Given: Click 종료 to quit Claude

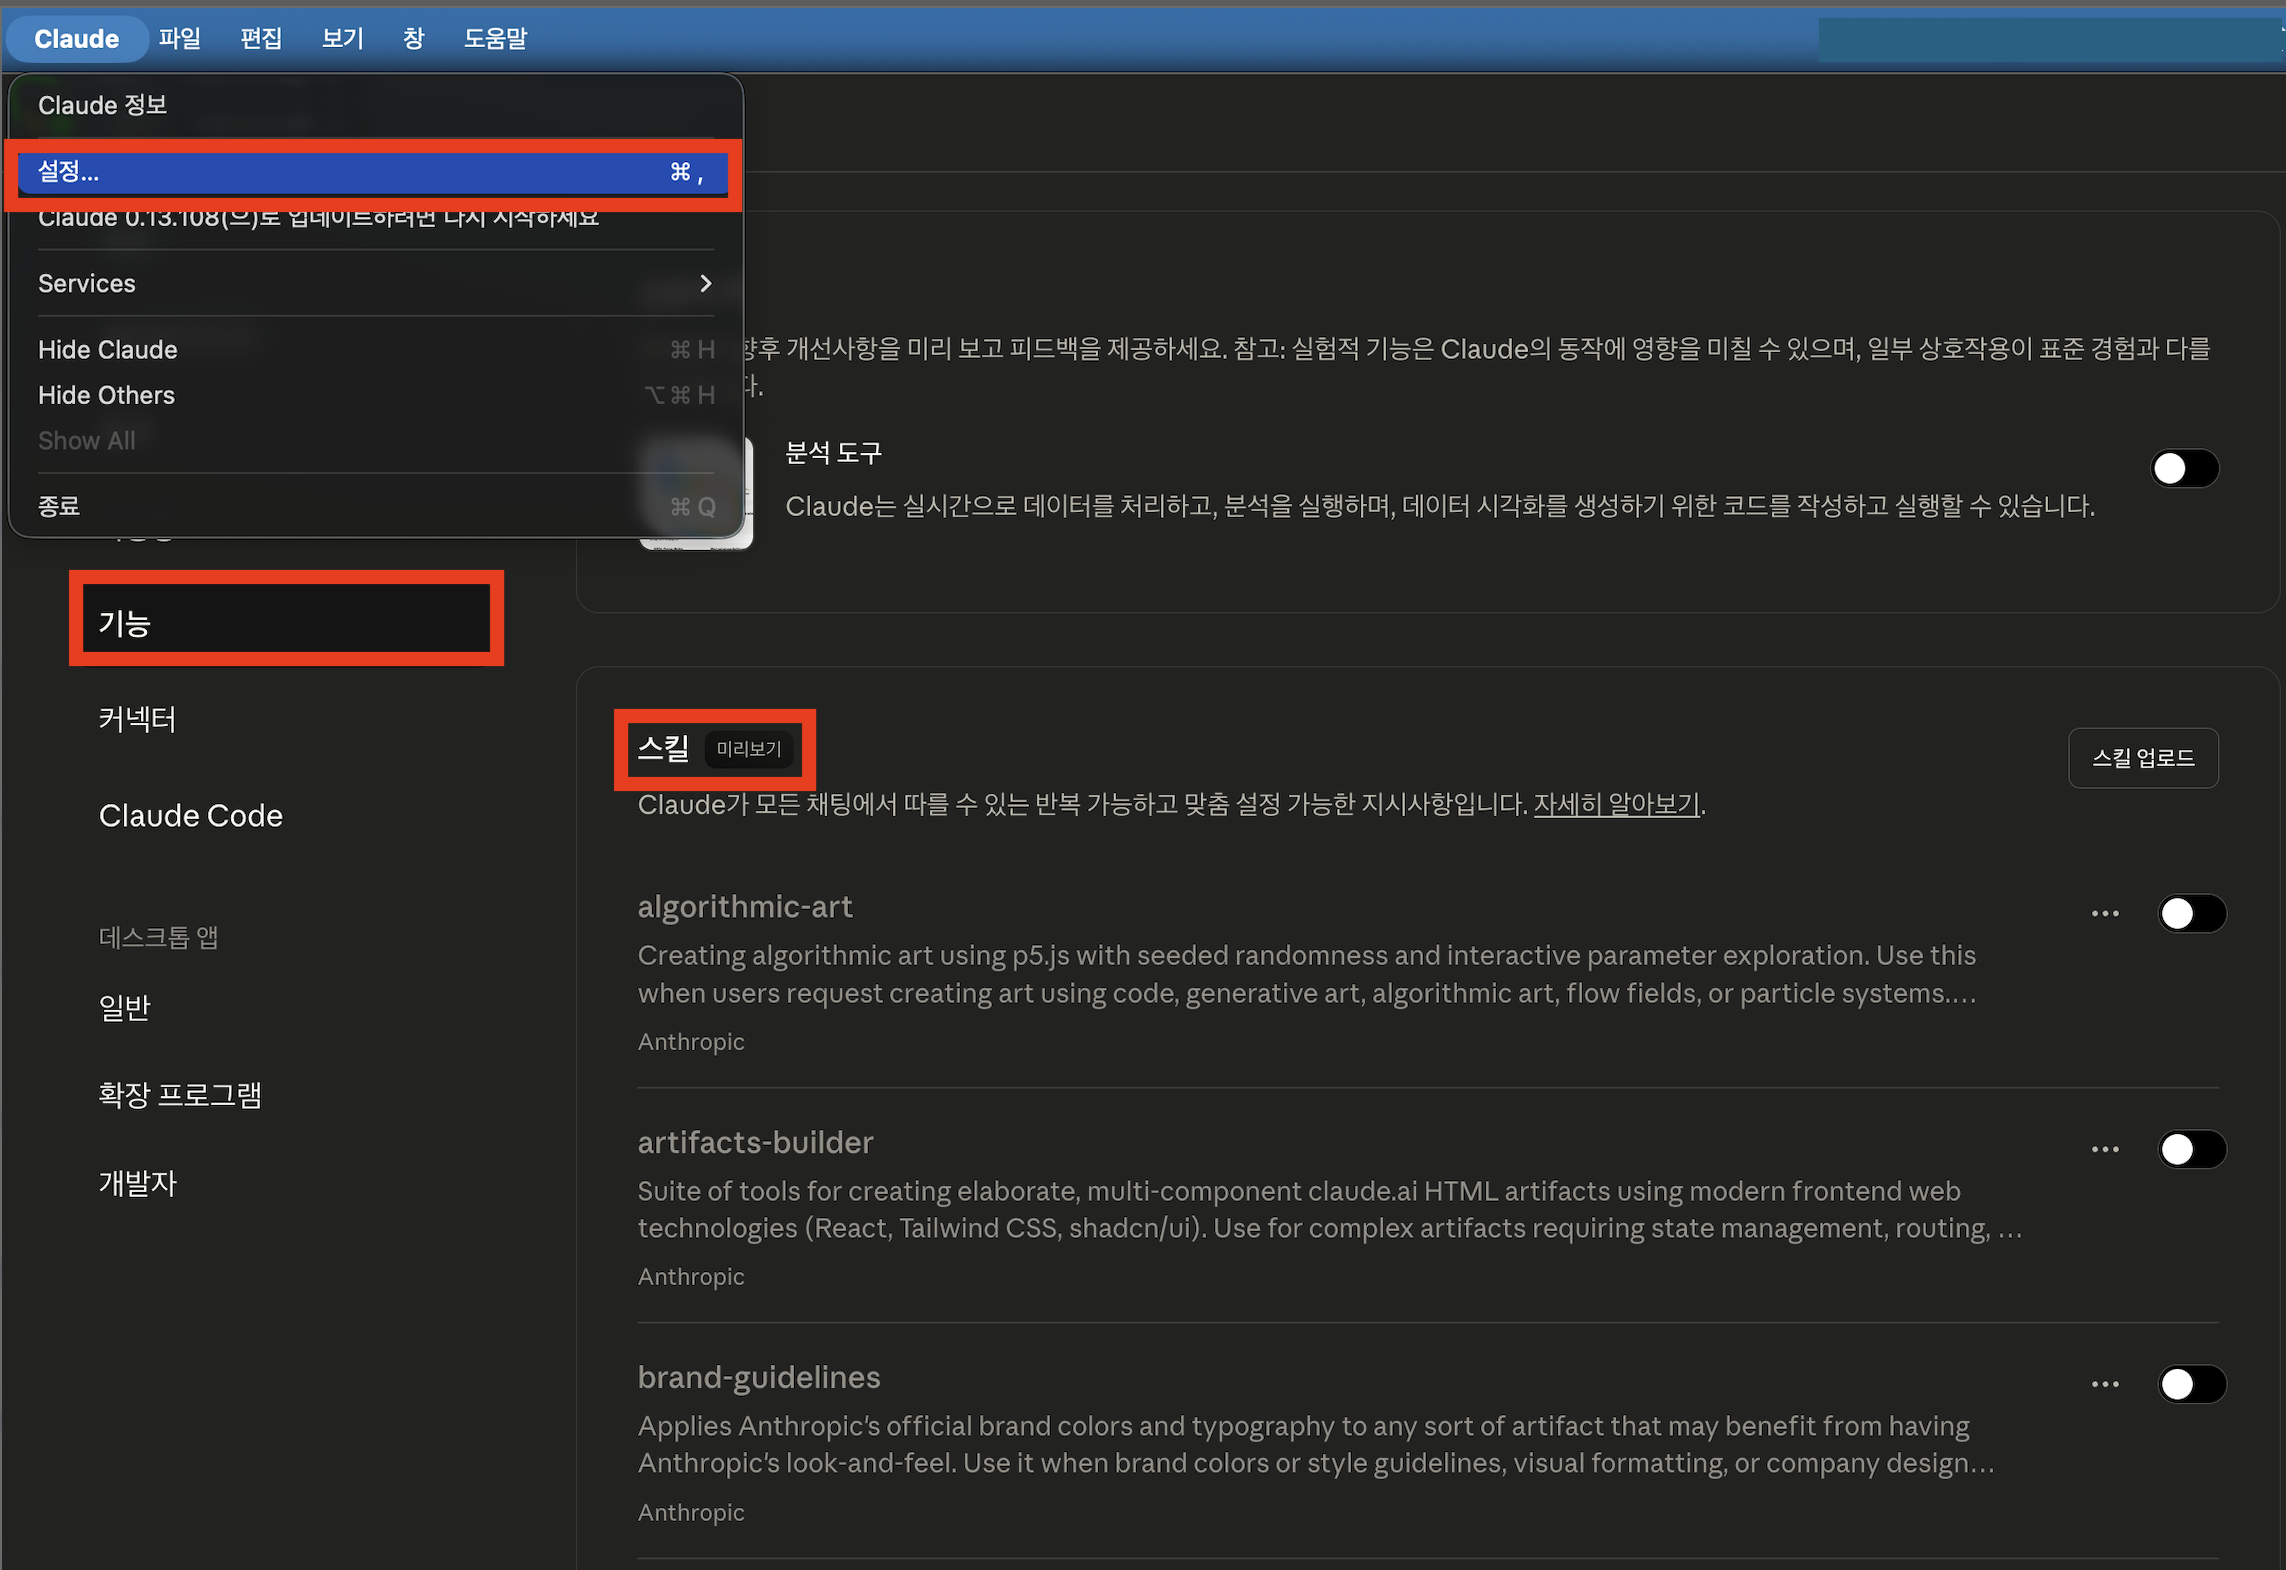Looking at the screenshot, I should (x=59, y=506).
